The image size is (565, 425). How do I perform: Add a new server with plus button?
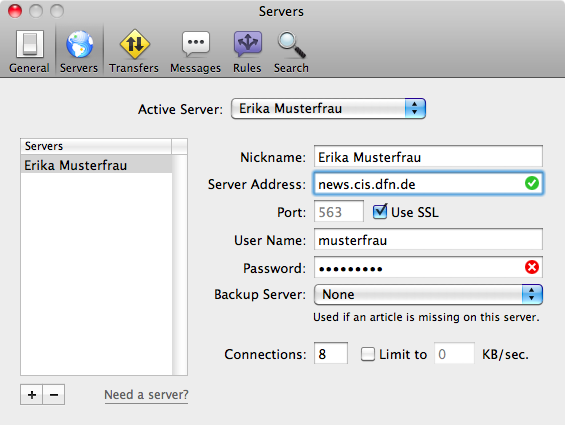[32, 395]
